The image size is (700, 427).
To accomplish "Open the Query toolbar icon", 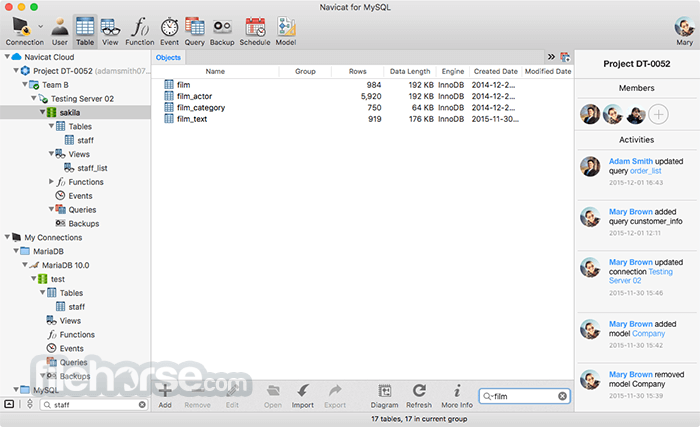I will coord(195,30).
